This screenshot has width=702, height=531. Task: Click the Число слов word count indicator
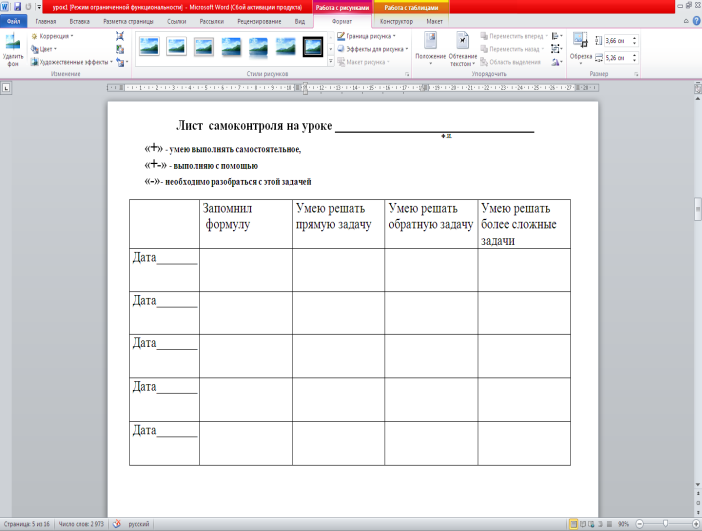tap(79, 524)
